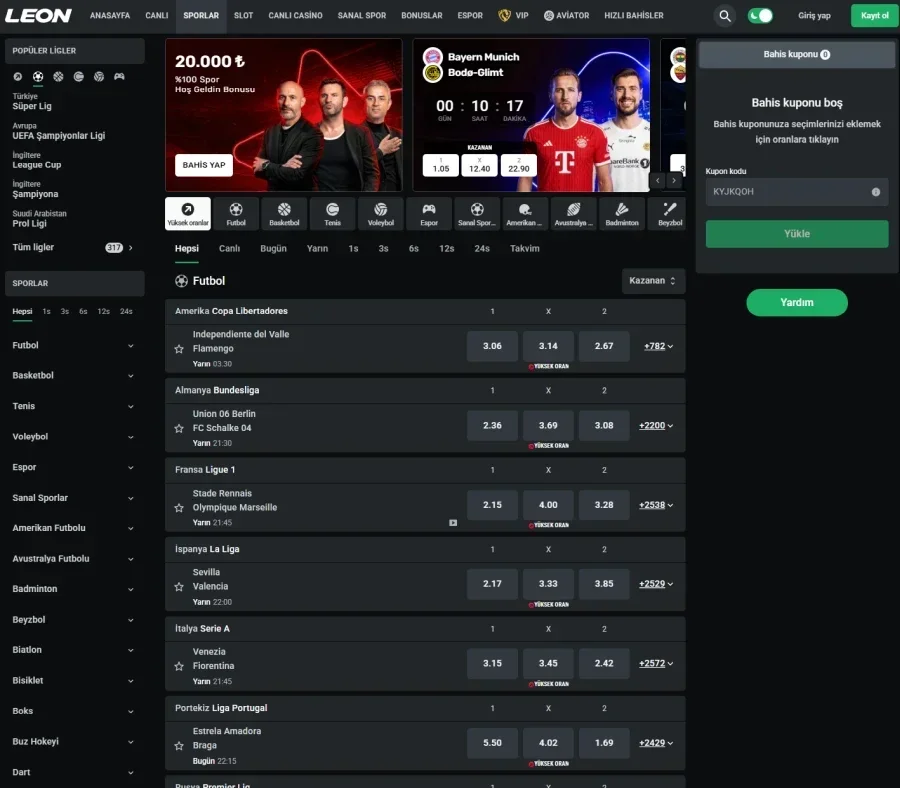The image size is (900, 788).
Task: Select the Beyzbol icon in sports strip
Action: tap(667, 214)
